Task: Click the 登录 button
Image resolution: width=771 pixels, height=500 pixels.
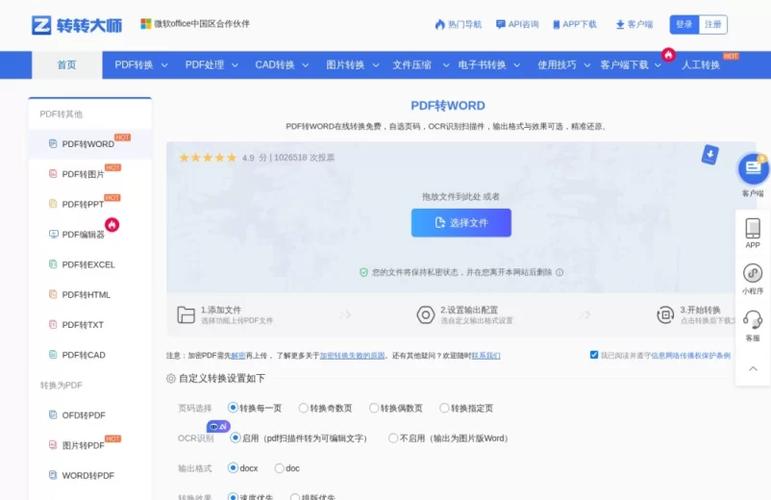Action: [x=684, y=25]
